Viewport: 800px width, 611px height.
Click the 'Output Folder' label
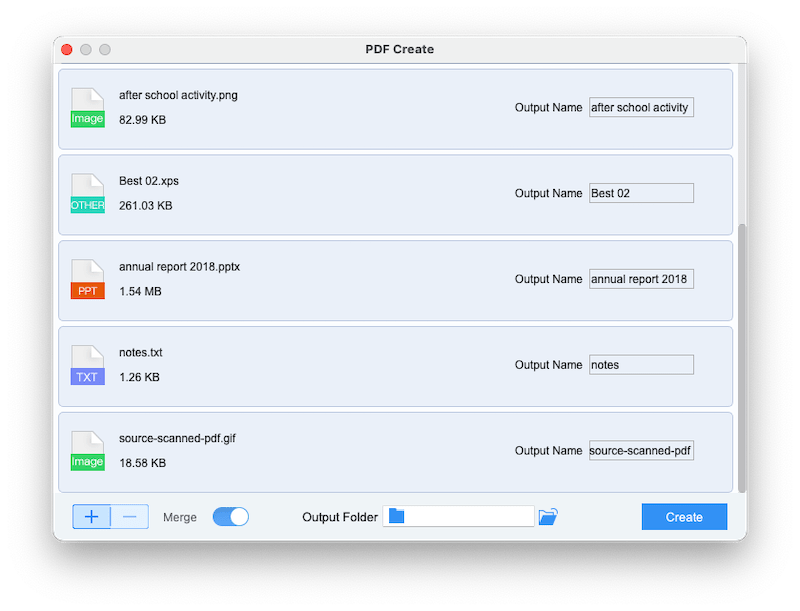(x=340, y=517)
